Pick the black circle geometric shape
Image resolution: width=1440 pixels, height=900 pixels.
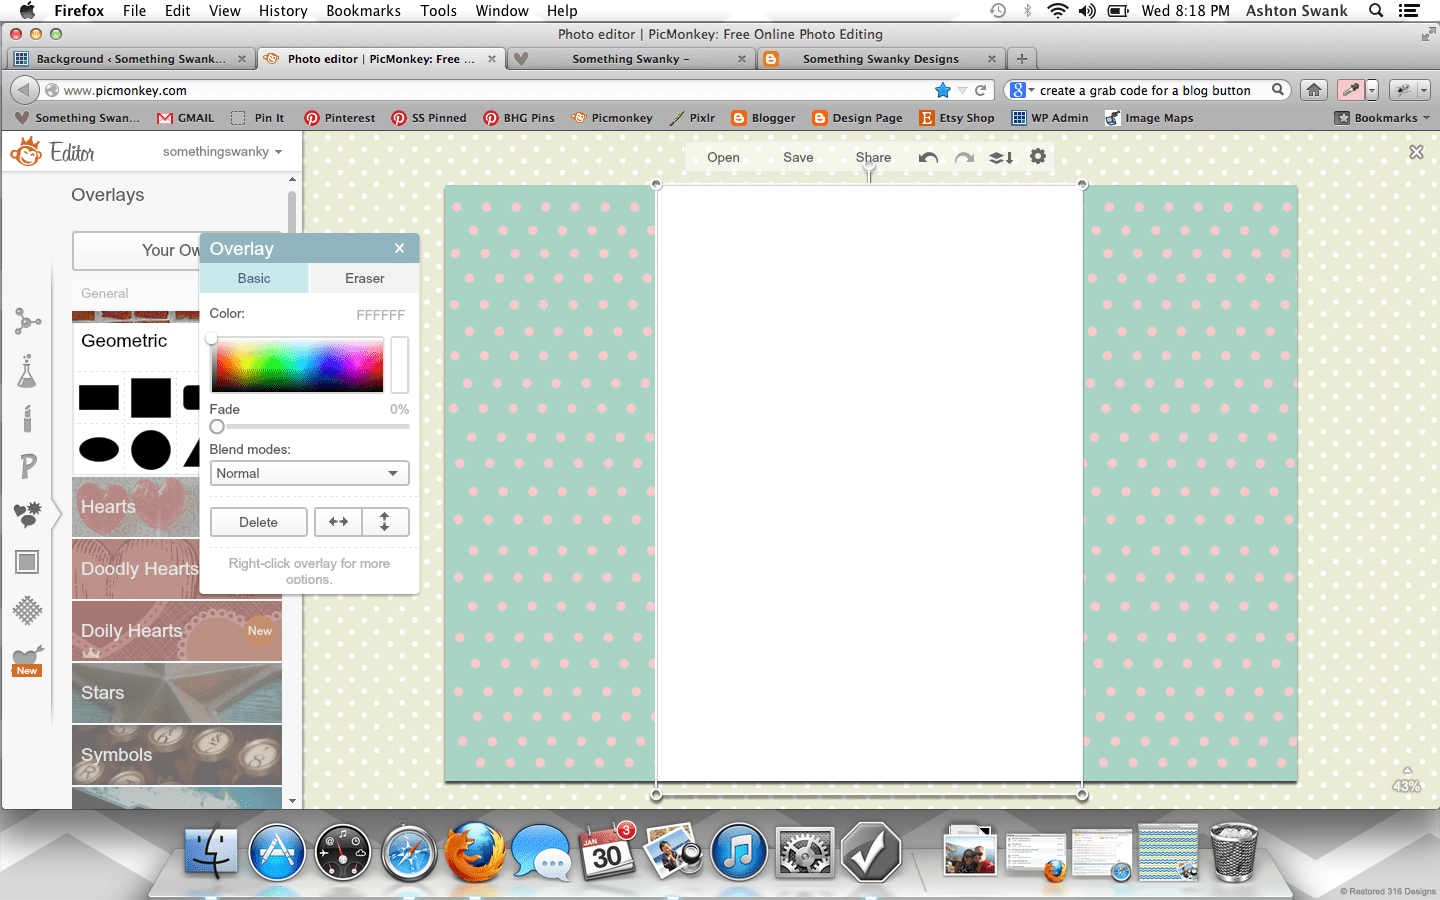151,450
